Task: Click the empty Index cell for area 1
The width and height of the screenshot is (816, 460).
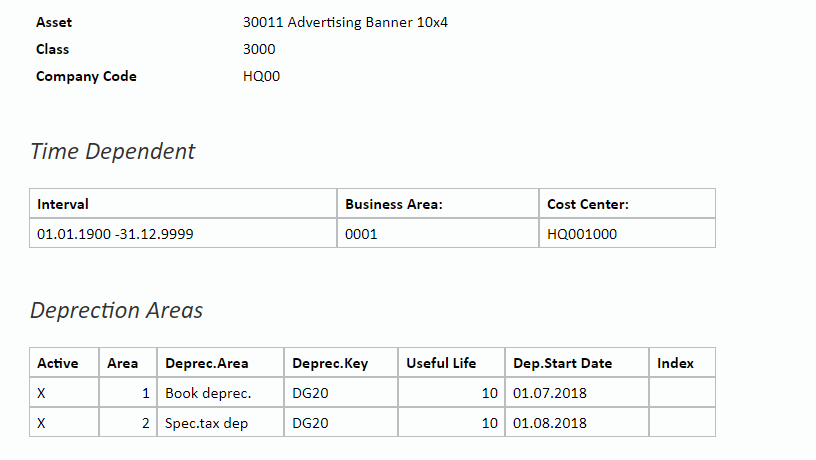Action: pos(682,392)
